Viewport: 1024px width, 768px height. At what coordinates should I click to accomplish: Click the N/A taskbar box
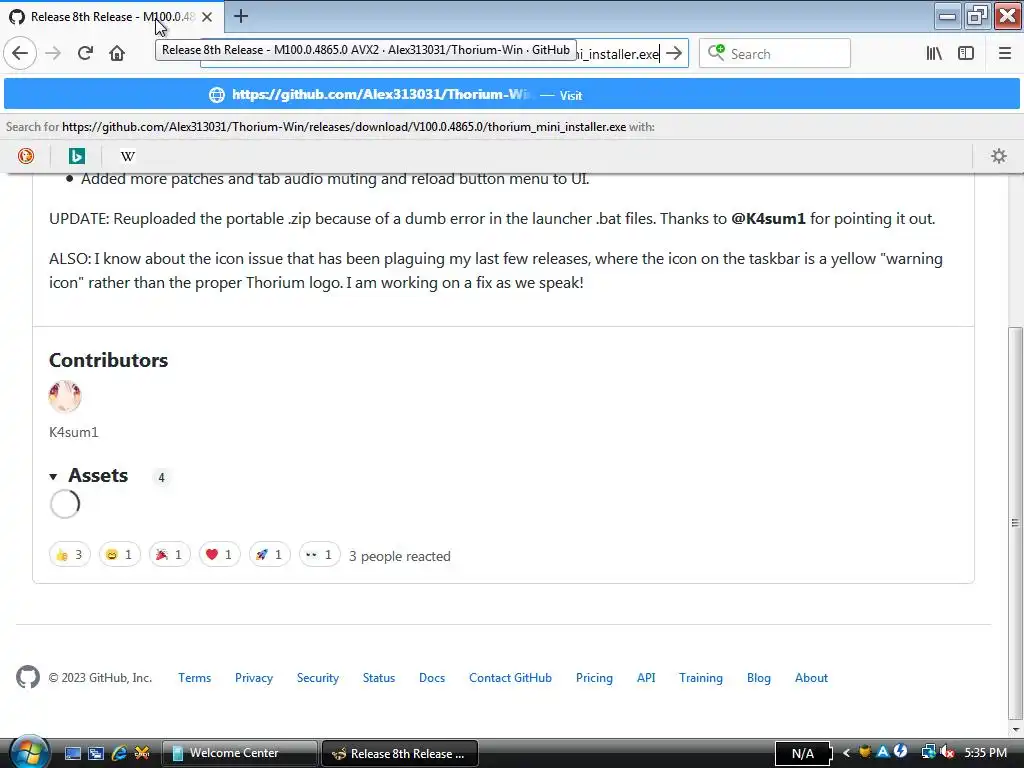(x=803, y=754)
